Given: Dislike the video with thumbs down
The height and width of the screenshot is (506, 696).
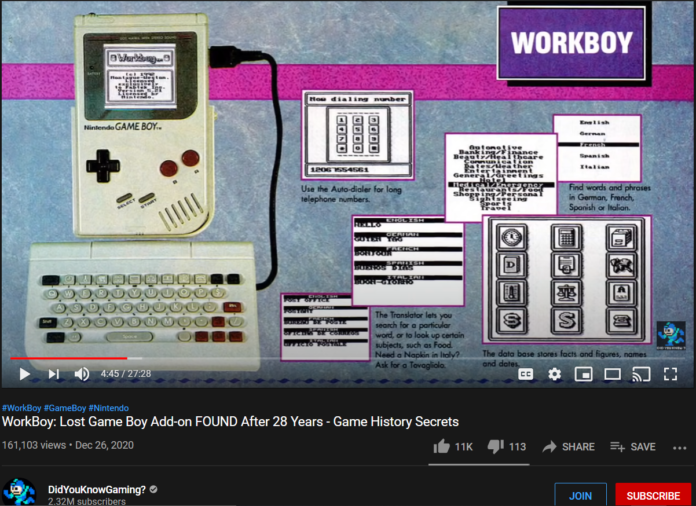Looking at the screenshot, I should 506,447.
